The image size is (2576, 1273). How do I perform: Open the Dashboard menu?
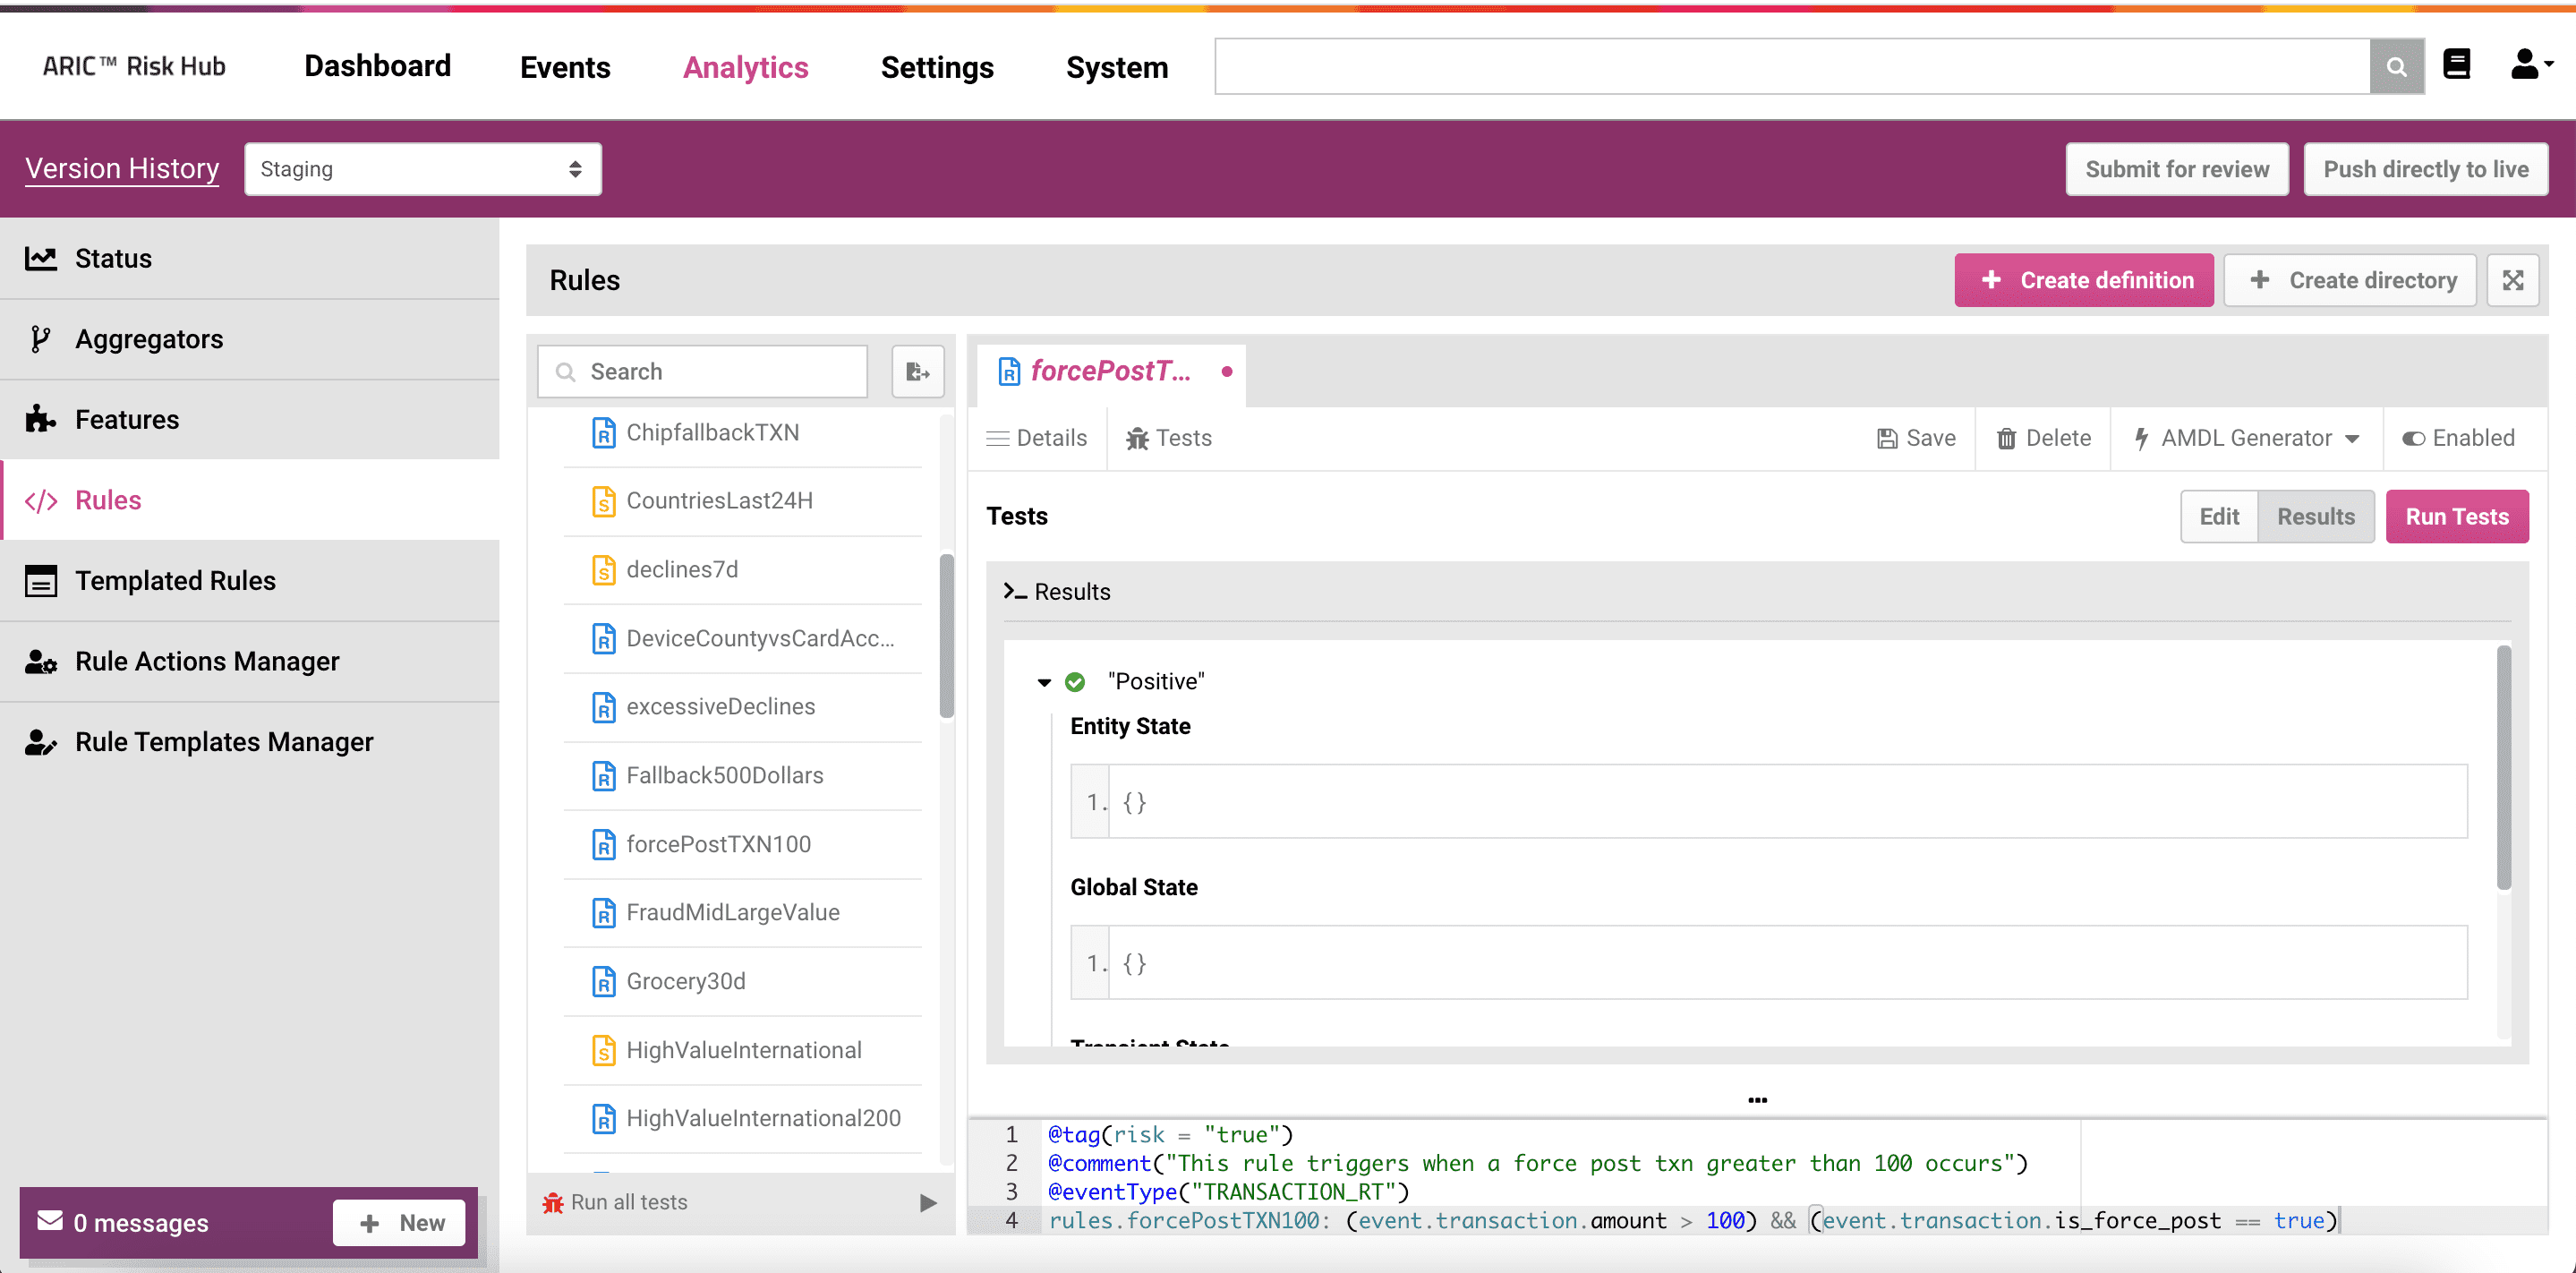(x=377, y=66)
